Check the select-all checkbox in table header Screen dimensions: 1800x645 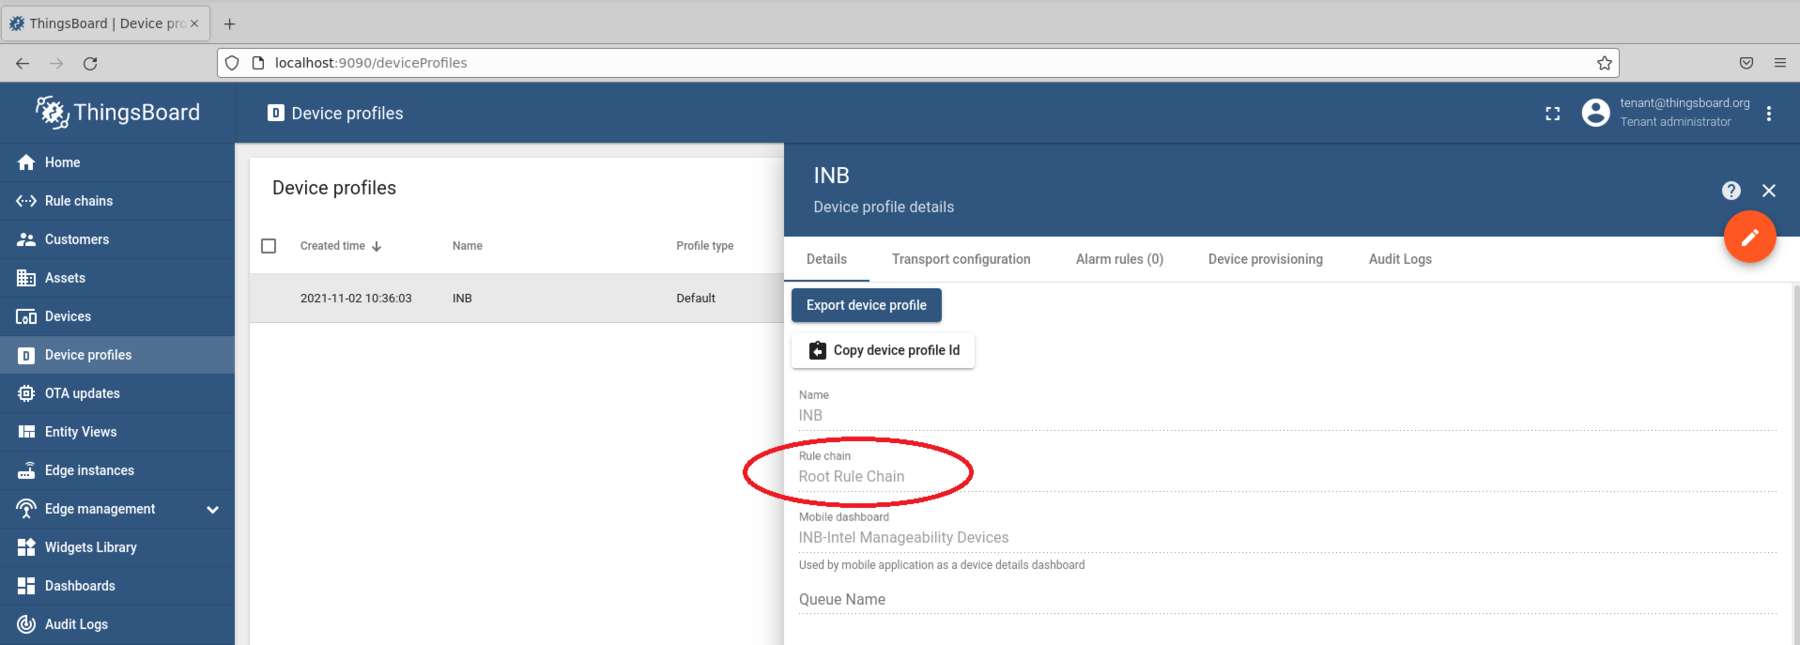(x=268, y=246)
